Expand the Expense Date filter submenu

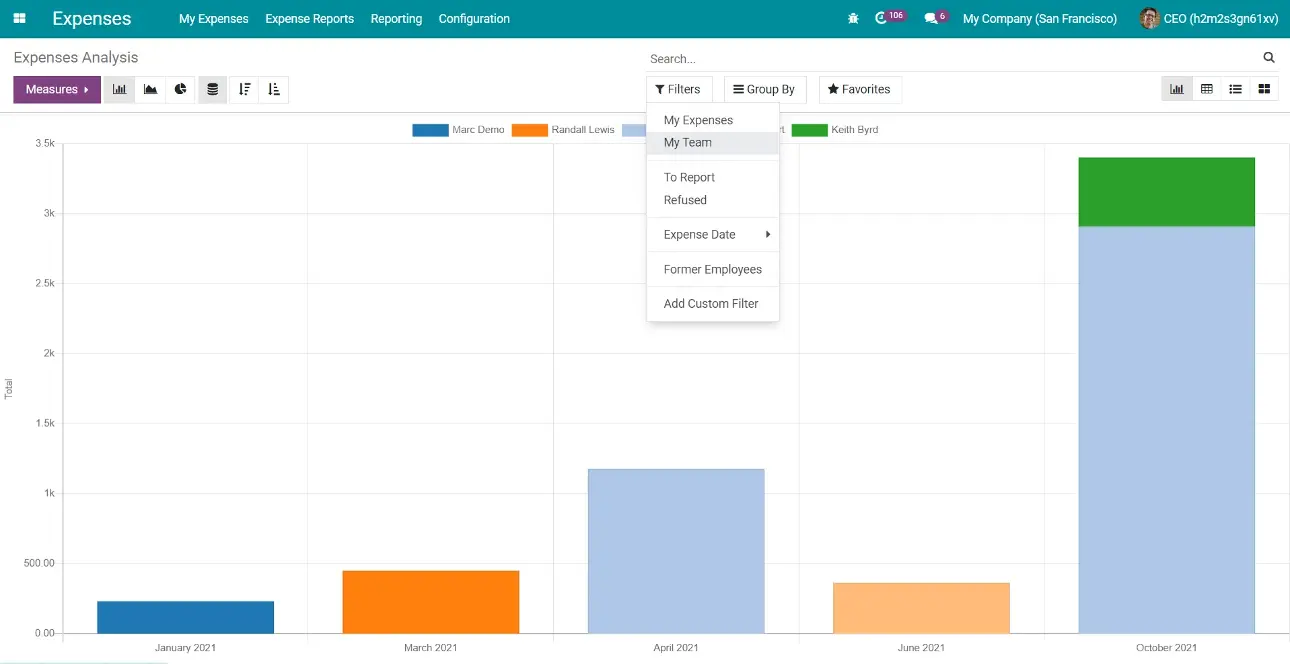pyautogui.click(x=712, y=235)
